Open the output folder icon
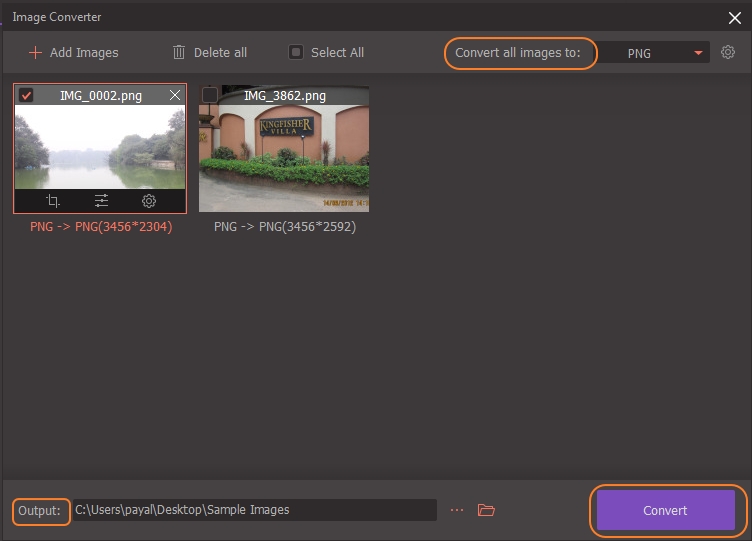The image size is (752, 541). point(486,510)
